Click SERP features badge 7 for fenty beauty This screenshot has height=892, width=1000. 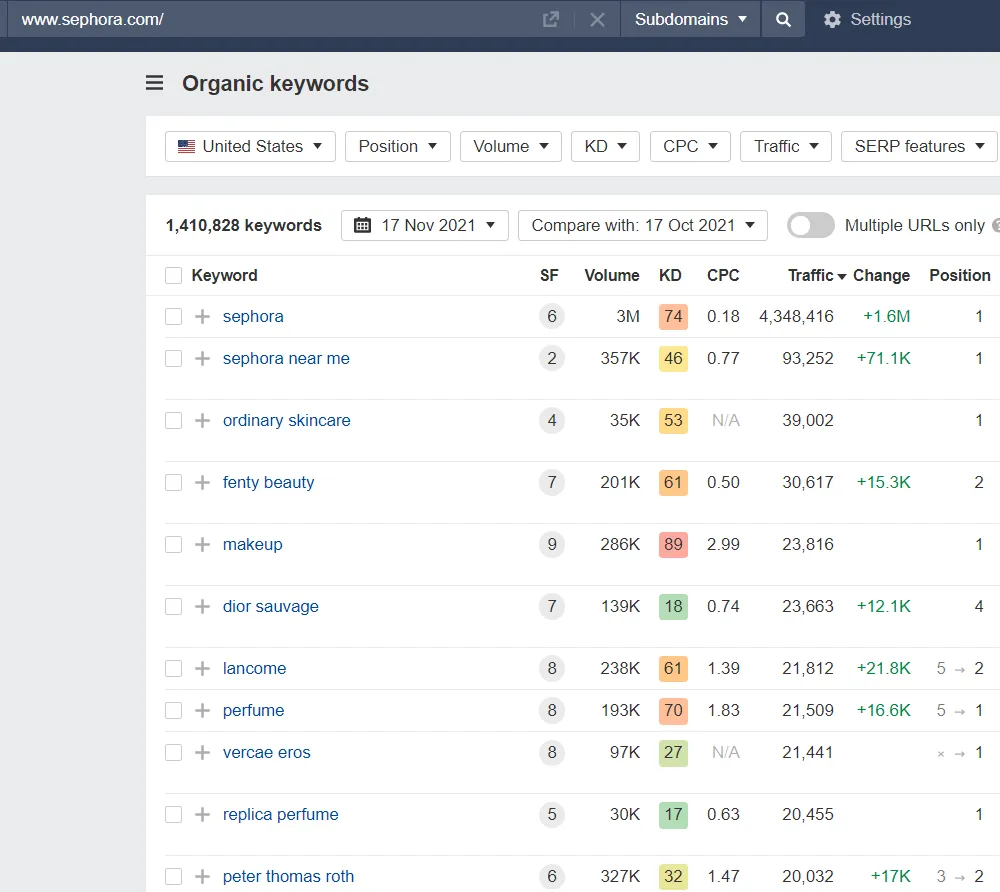click(x=551, y=482)
